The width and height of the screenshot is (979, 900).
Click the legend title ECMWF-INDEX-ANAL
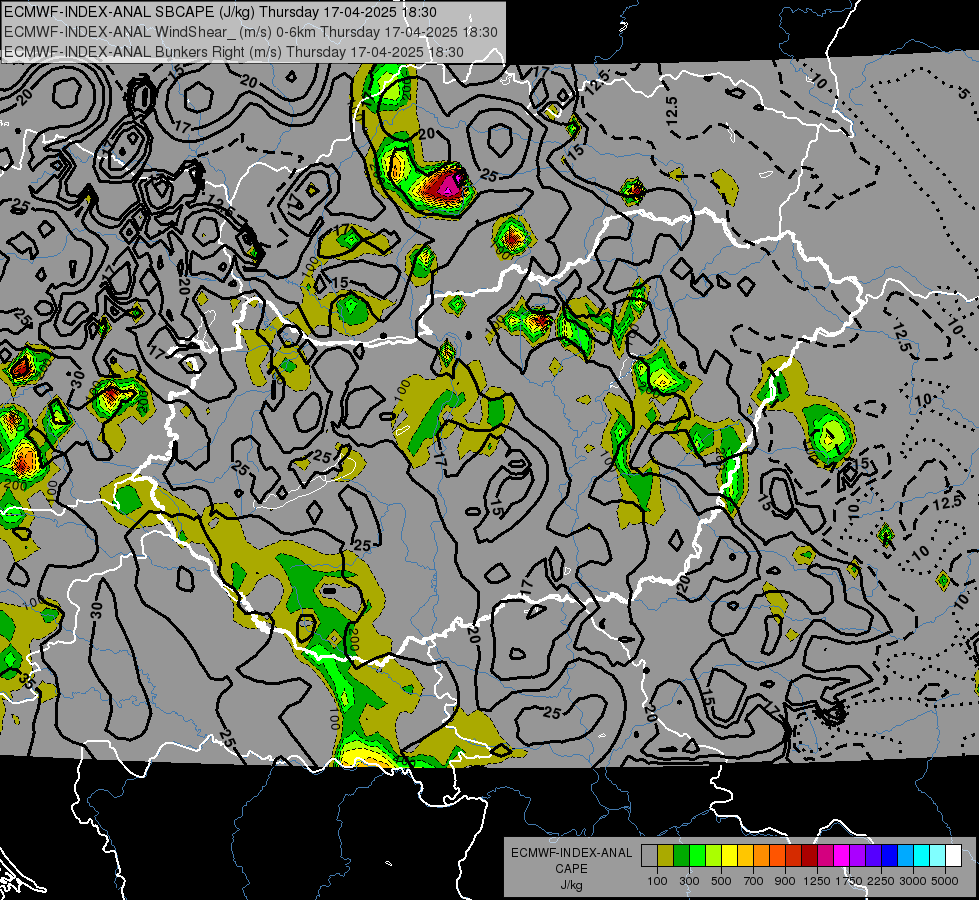click(x=571, y=853)
